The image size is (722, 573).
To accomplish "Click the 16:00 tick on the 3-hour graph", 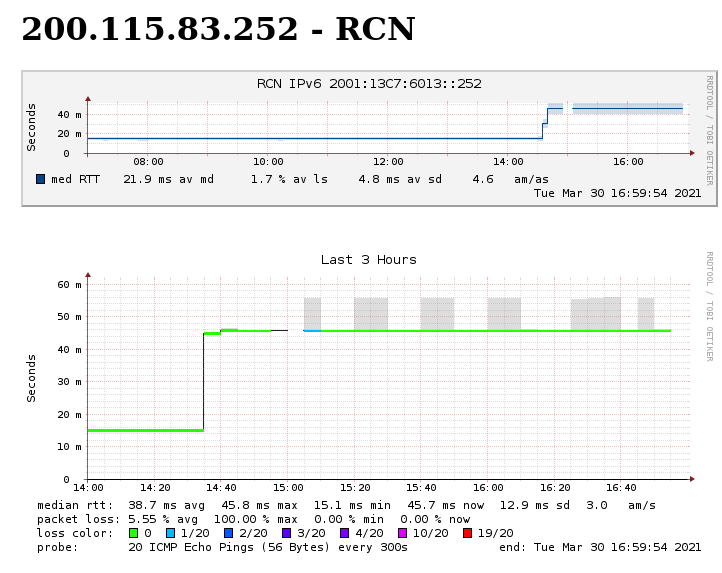I will point(488,488).
